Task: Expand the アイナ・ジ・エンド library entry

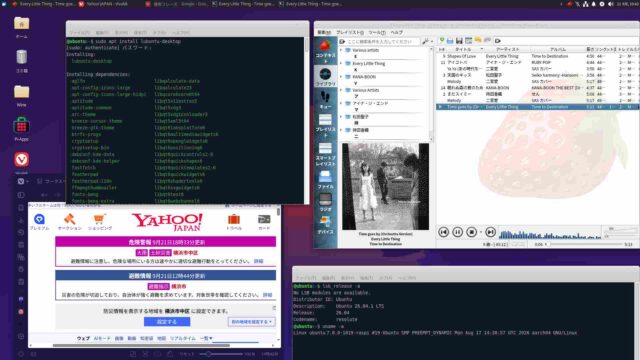Action: coord(341,103)
